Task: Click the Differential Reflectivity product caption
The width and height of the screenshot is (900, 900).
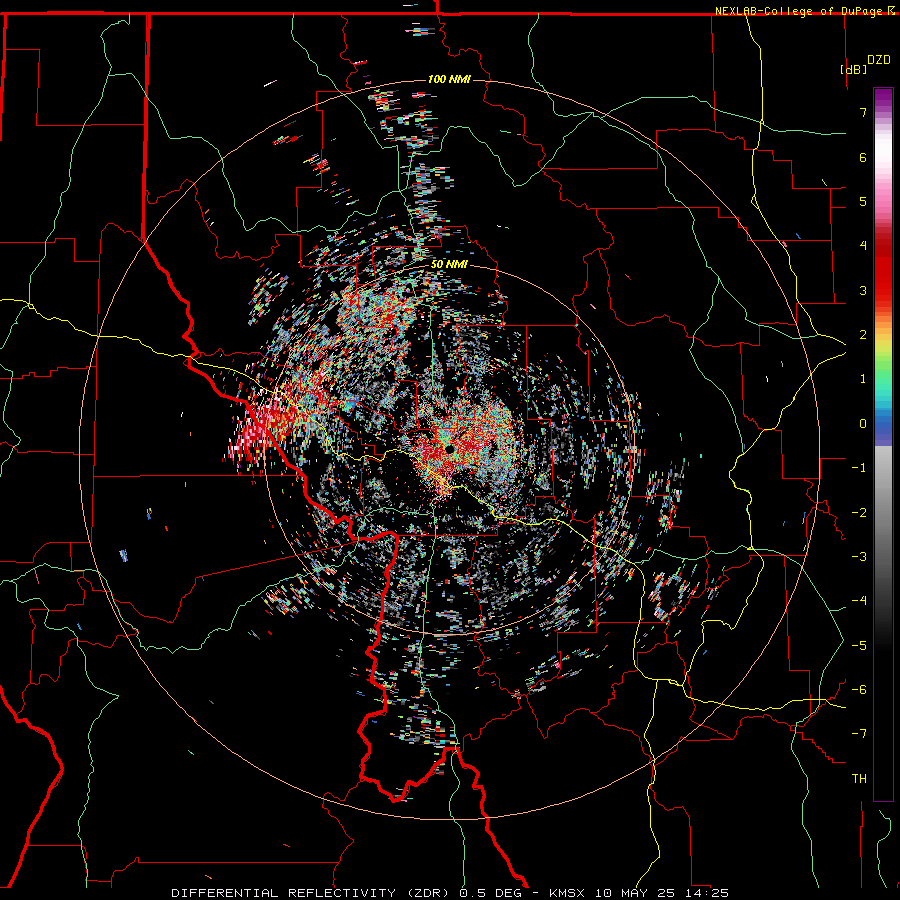Action: point(450,893)
